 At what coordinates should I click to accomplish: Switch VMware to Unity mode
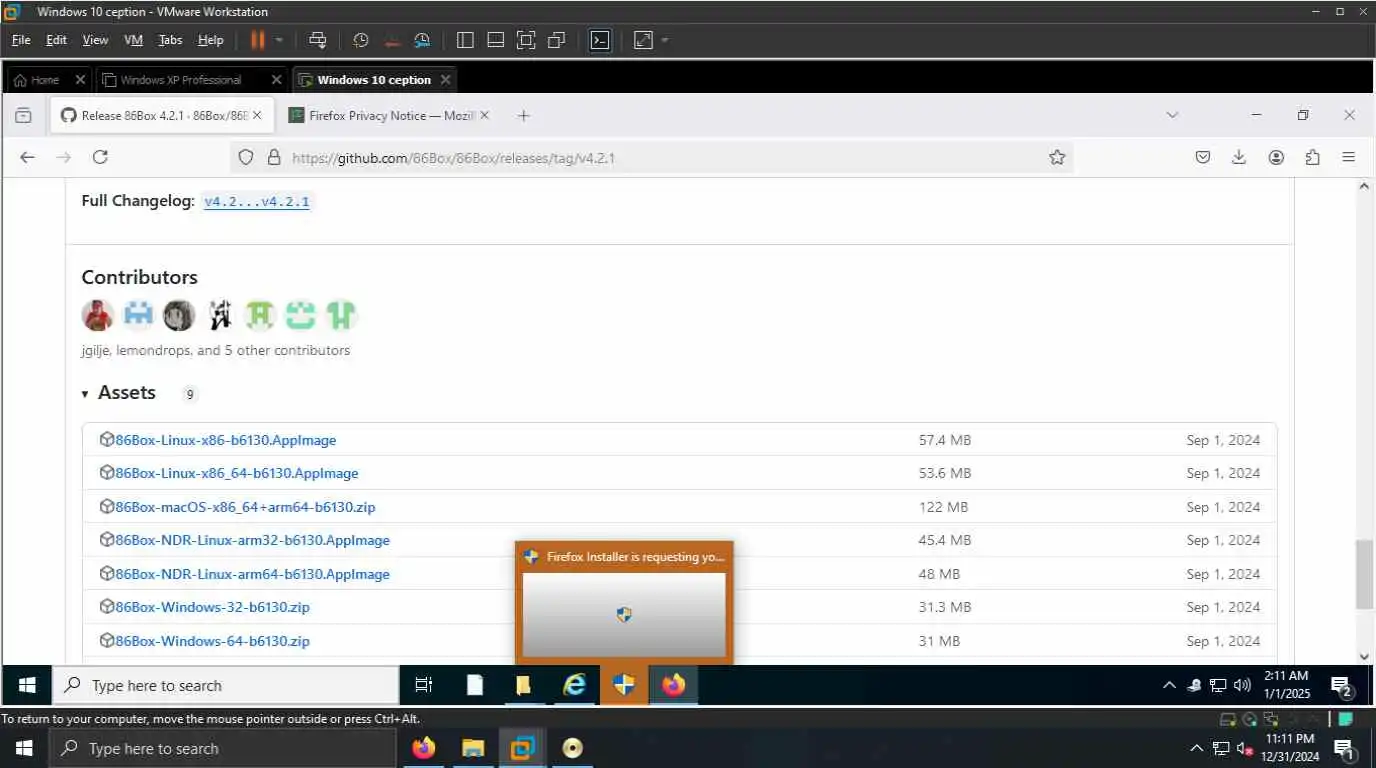coord(557,40)
